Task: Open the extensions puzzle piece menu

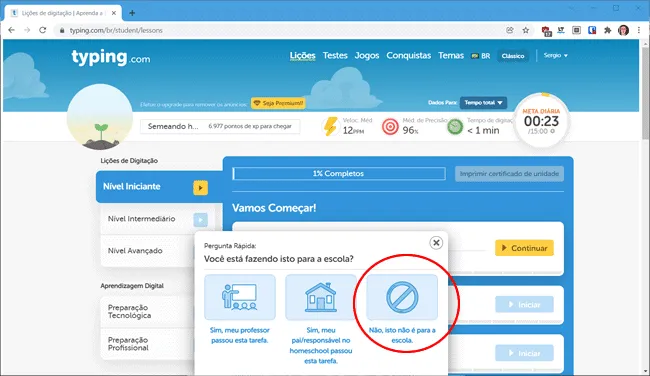Action: (x=608, y=30)
